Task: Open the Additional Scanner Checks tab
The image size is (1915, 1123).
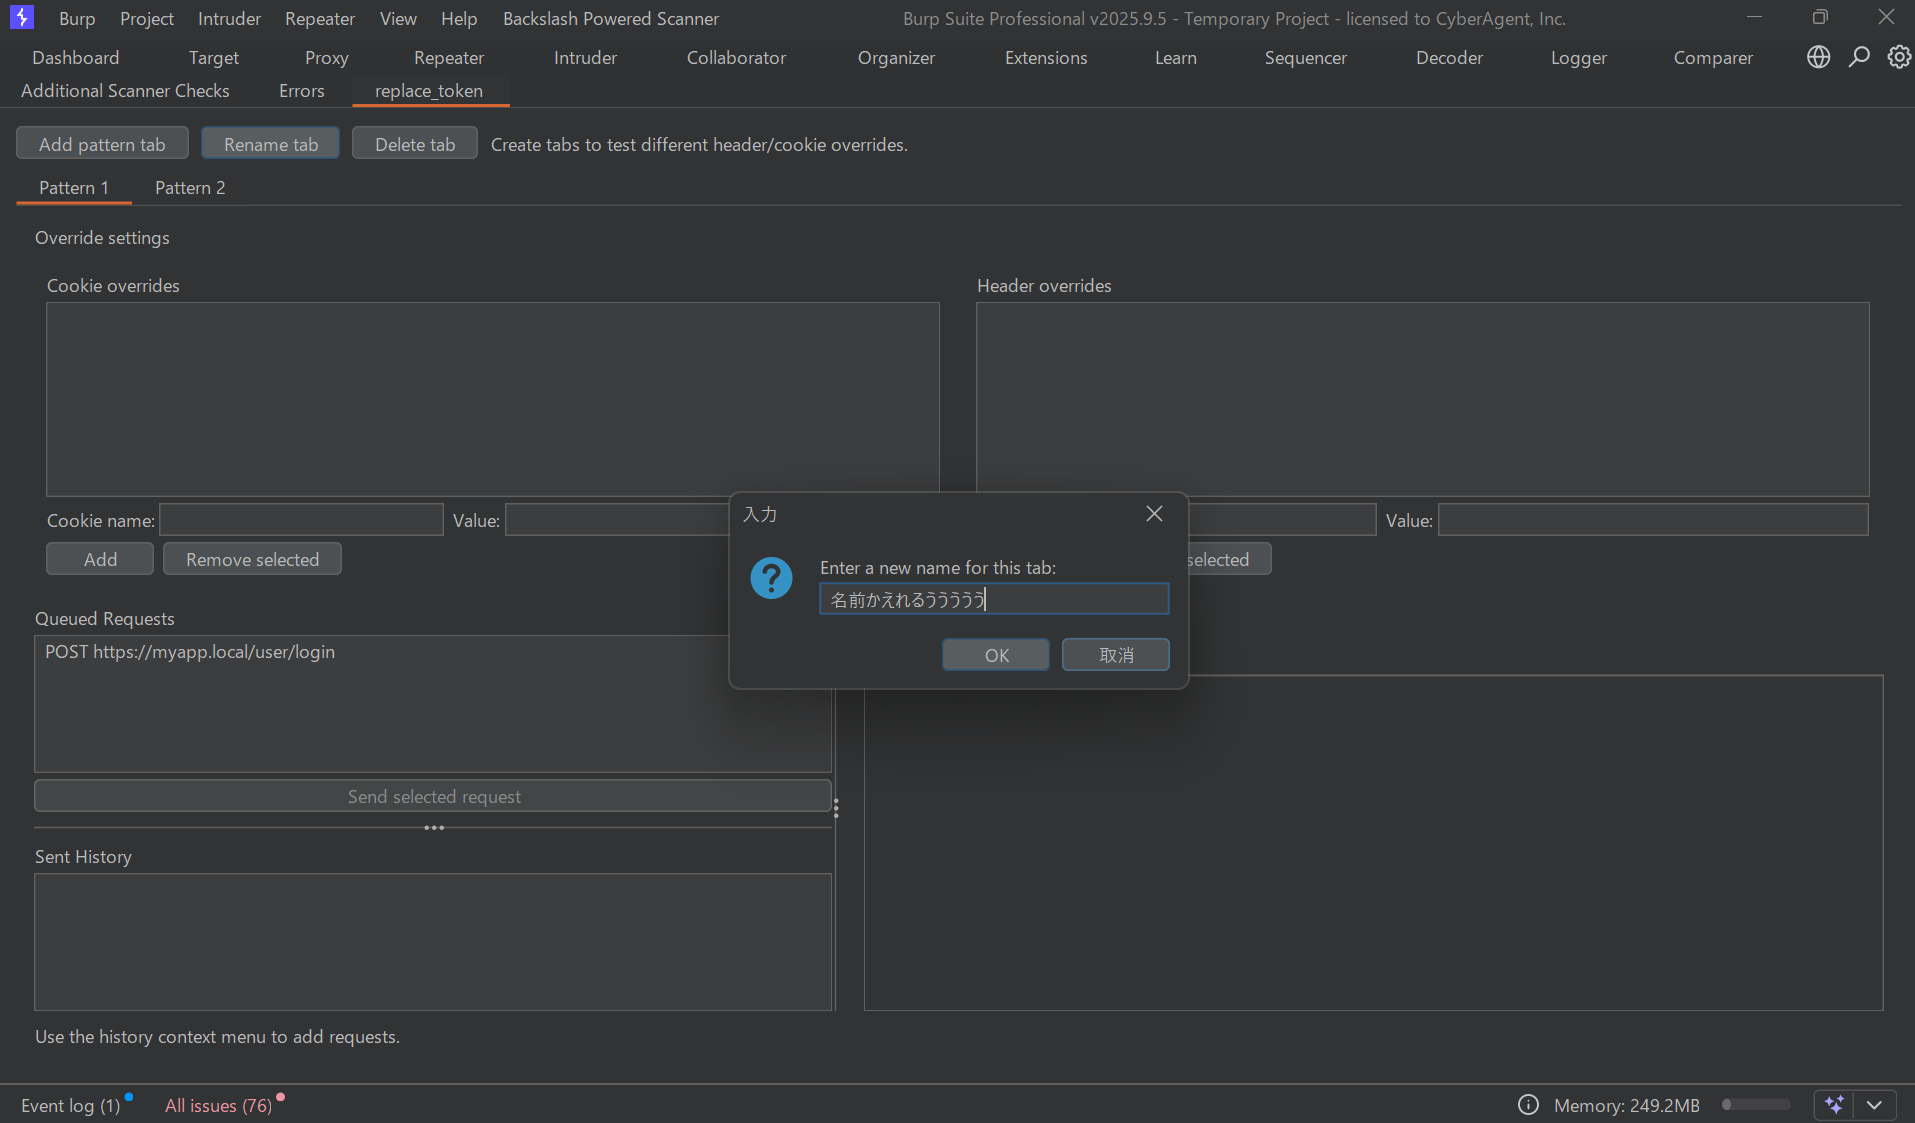Action: pyautogui.click(x=125, y=91)
